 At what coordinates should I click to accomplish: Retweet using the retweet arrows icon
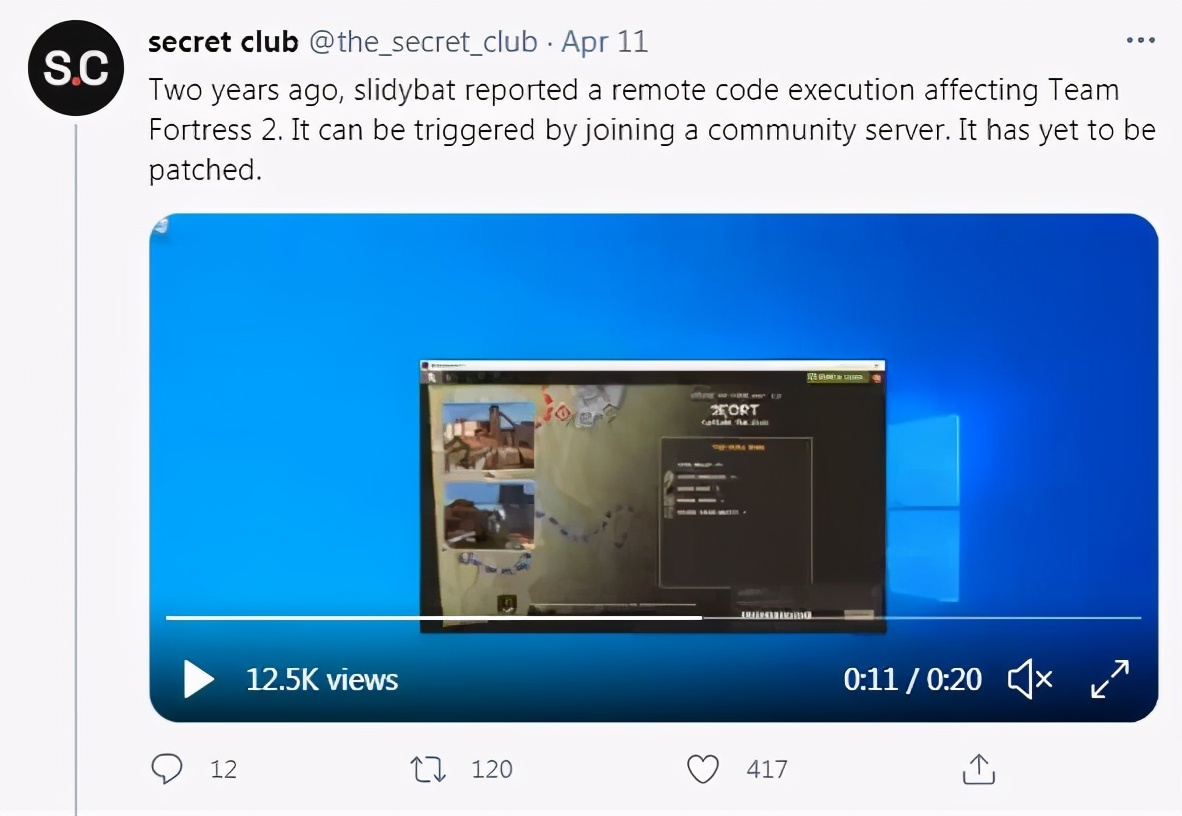[x=427, y=769]
